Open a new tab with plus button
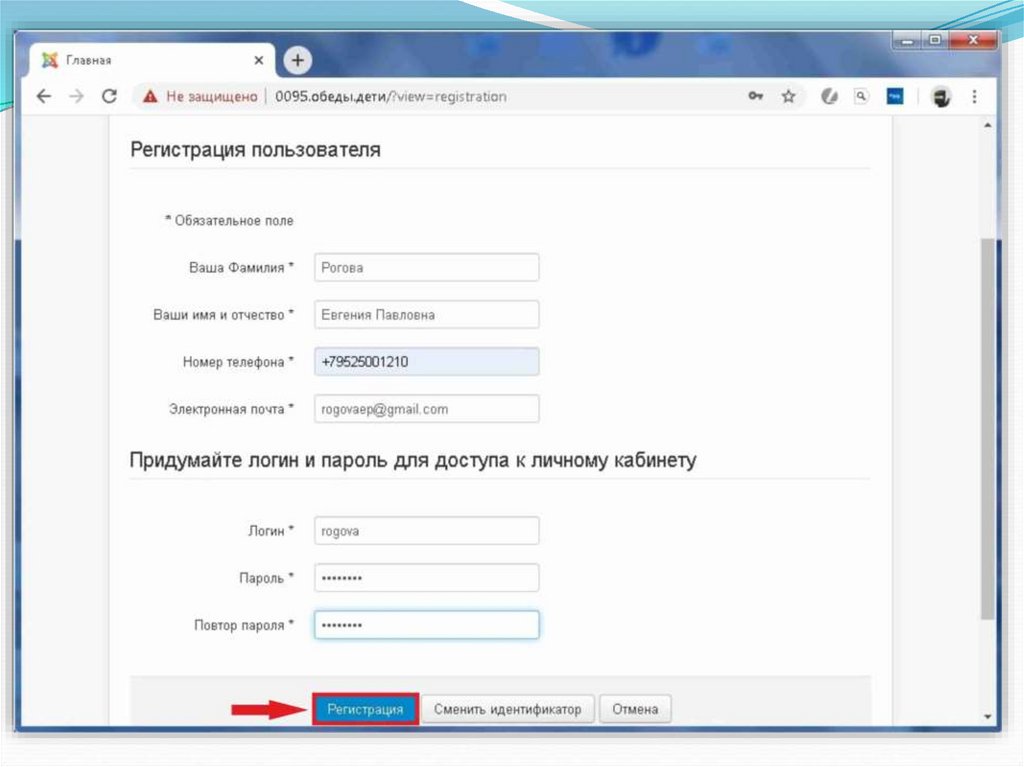 coord(298,61)
